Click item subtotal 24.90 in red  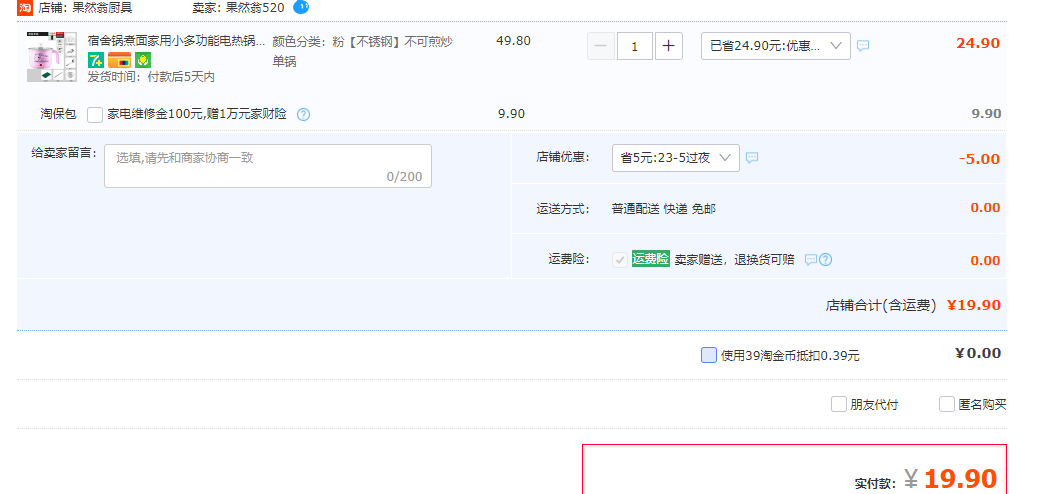coord(978,44)
